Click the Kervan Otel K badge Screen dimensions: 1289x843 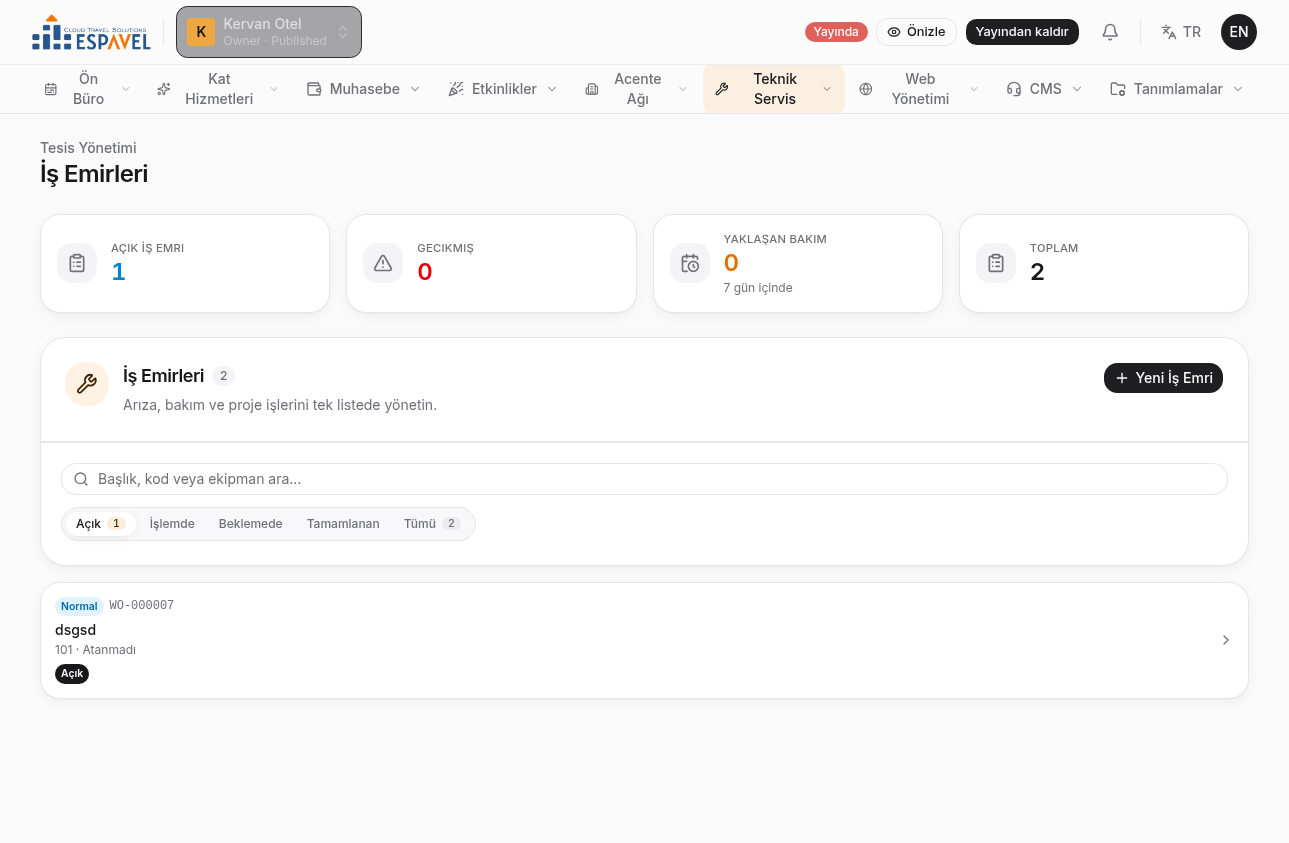tap(201, 32)
